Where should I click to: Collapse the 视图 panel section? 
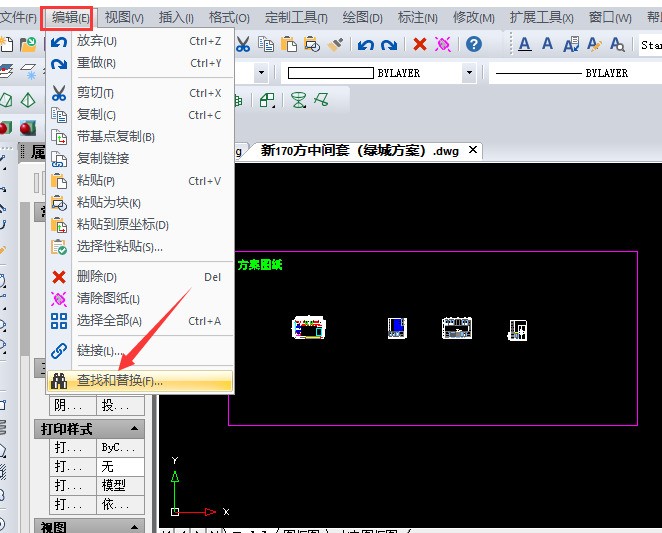click(x=136, y=527)
